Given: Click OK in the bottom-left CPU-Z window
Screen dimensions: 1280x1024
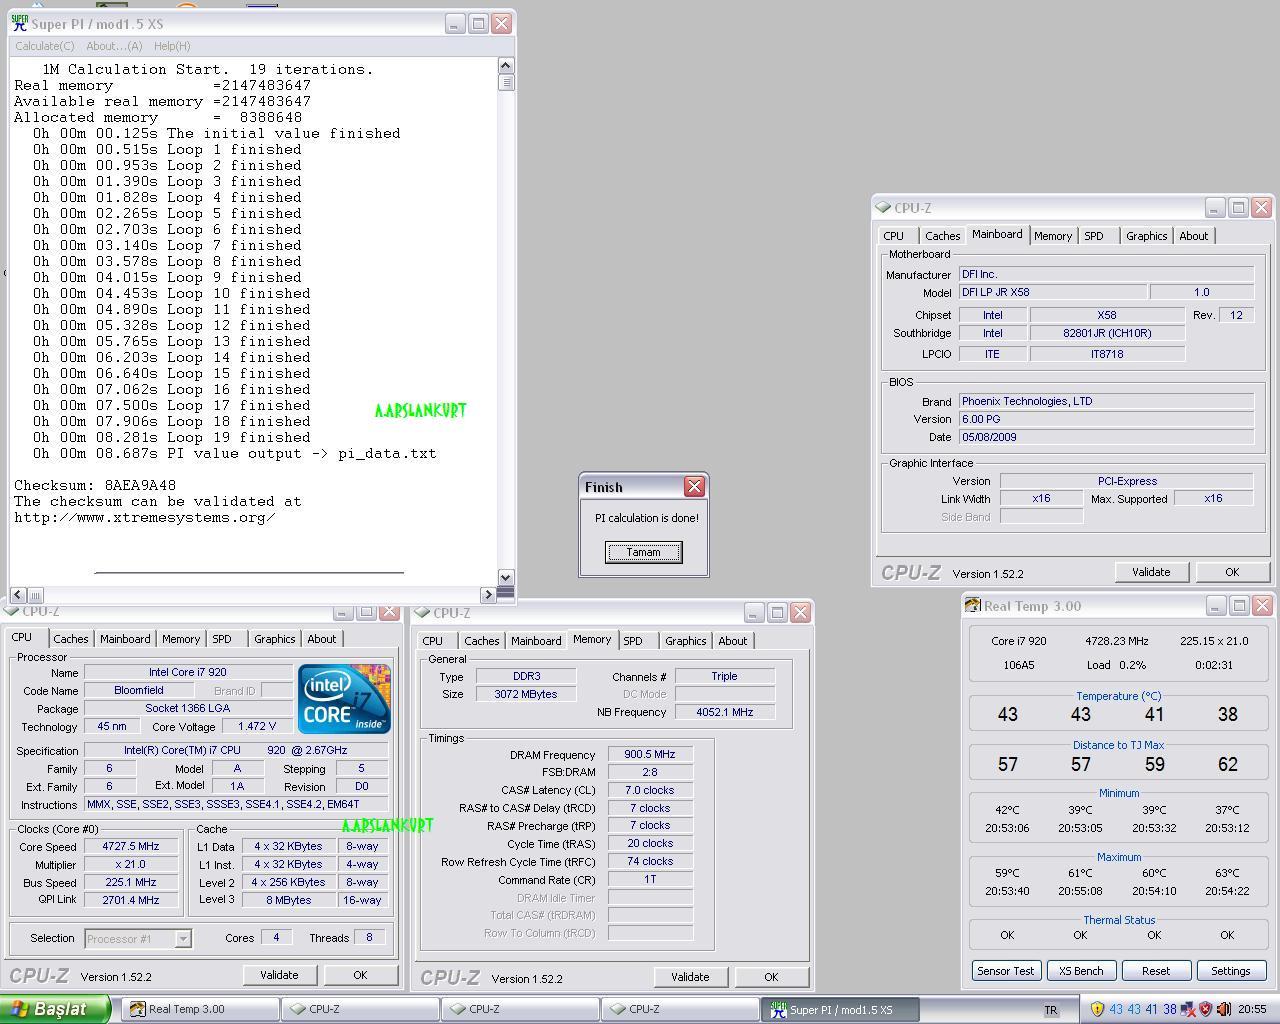Looking at the screenshot, I should [360, 975].
